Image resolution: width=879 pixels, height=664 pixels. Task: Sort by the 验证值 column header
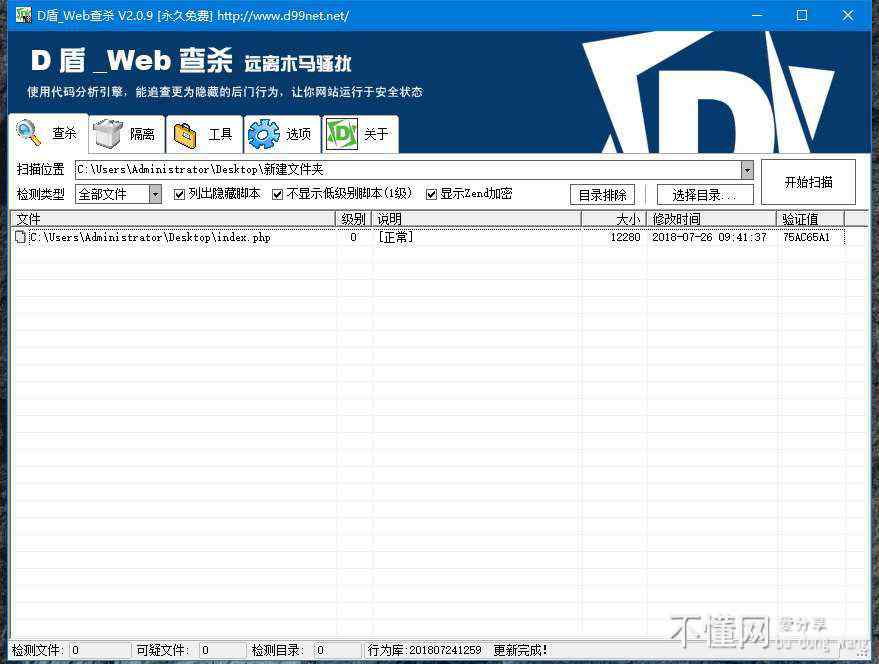(811, 219)
